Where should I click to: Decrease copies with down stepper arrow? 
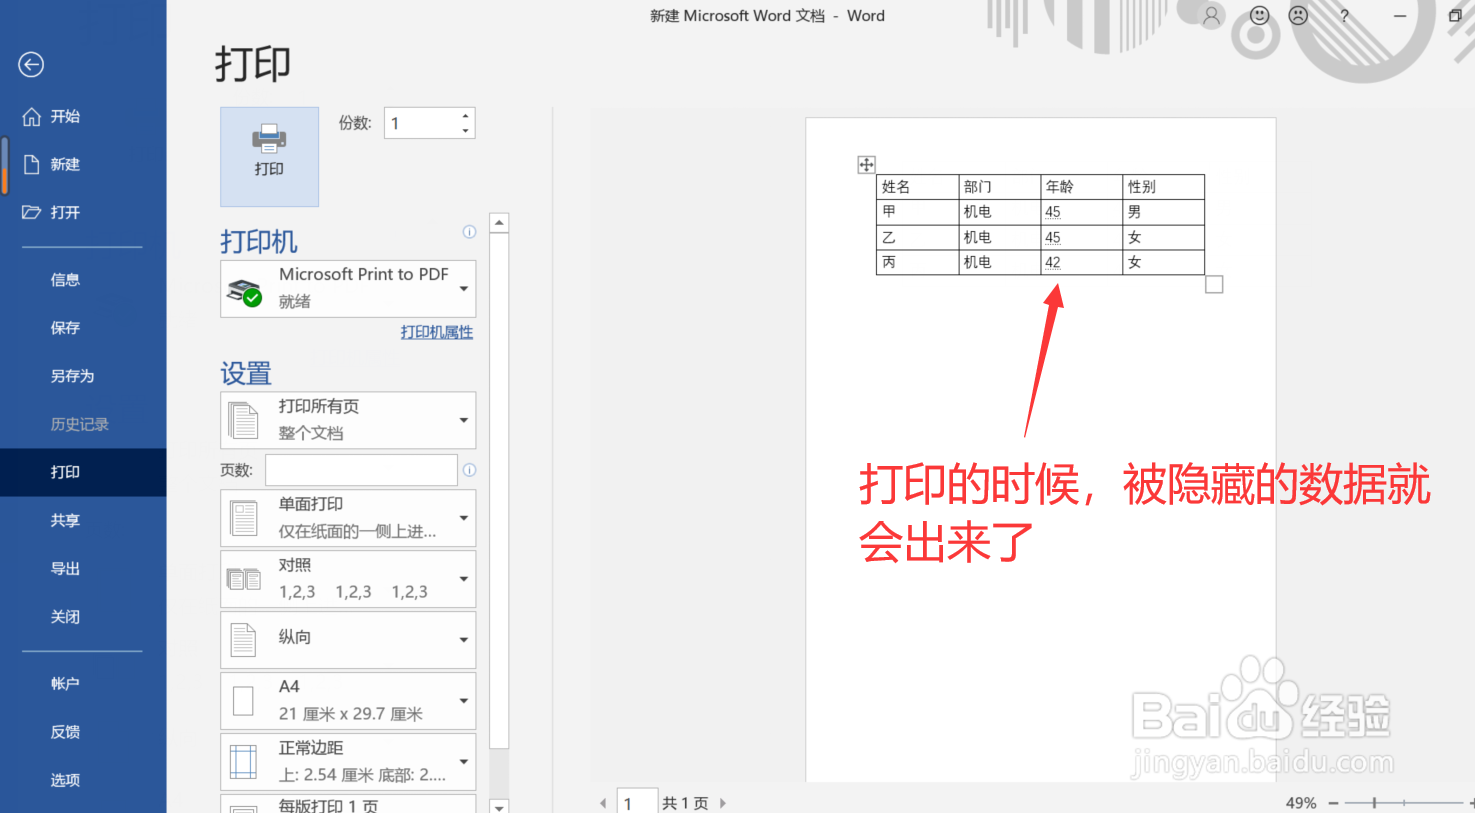pos(465,131)
